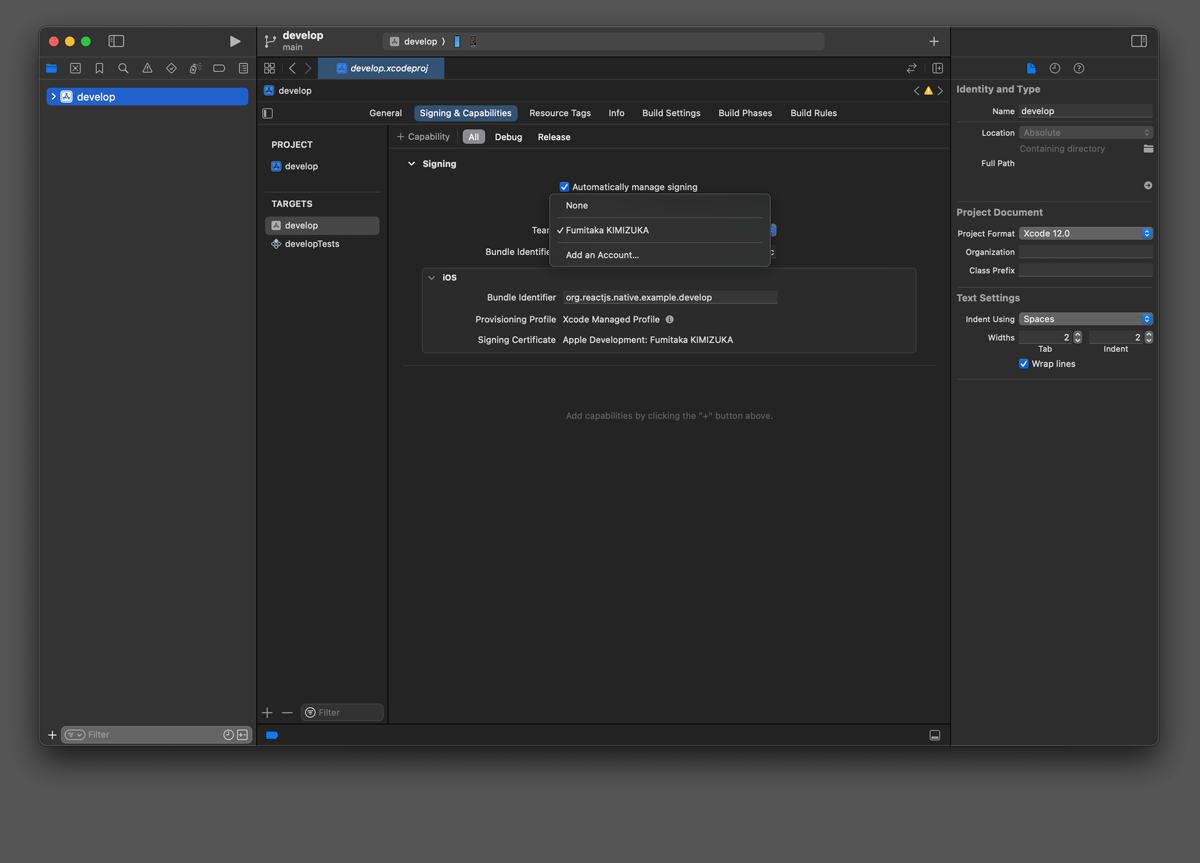Open the File inspector tab
Viewport: 1200px width, 863px height.
point(1031,68)
